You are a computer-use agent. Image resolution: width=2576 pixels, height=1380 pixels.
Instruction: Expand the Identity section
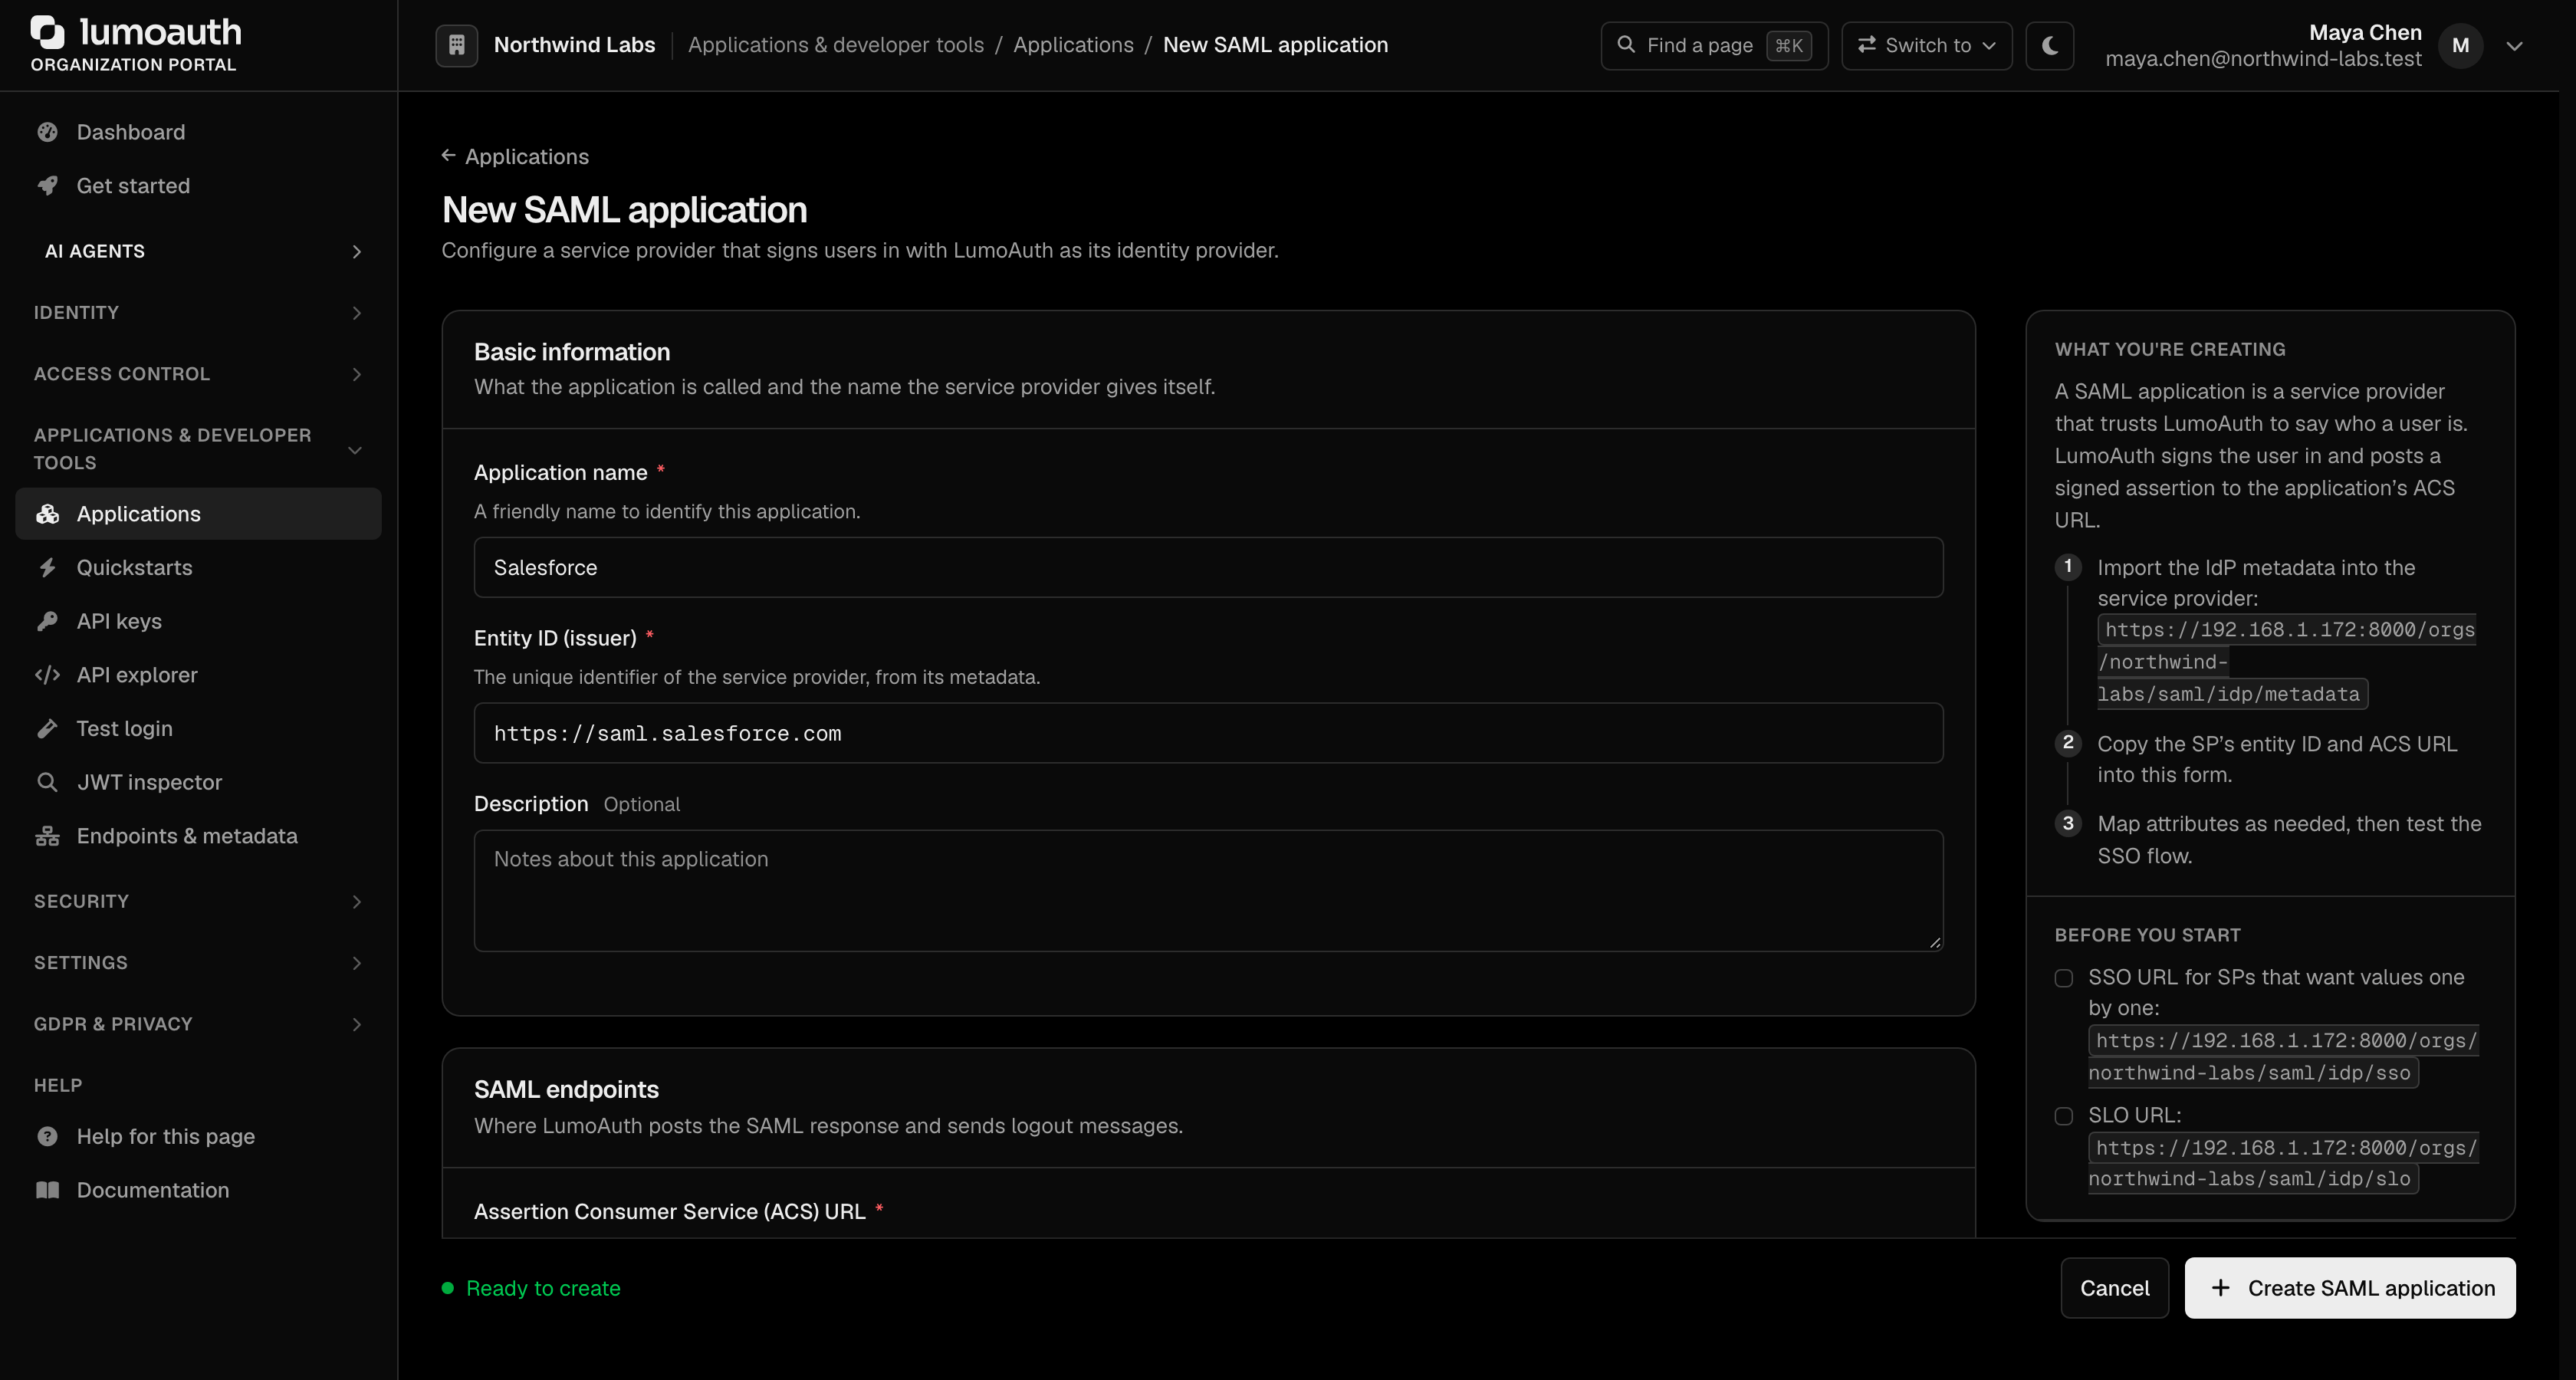pyautogui.click(x=198, y=313)
